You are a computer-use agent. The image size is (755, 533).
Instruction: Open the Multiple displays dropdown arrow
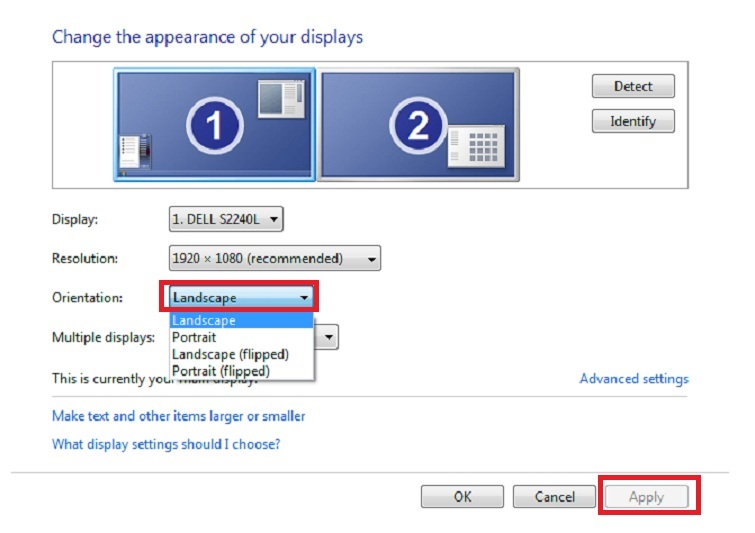[x=329, y=337]
